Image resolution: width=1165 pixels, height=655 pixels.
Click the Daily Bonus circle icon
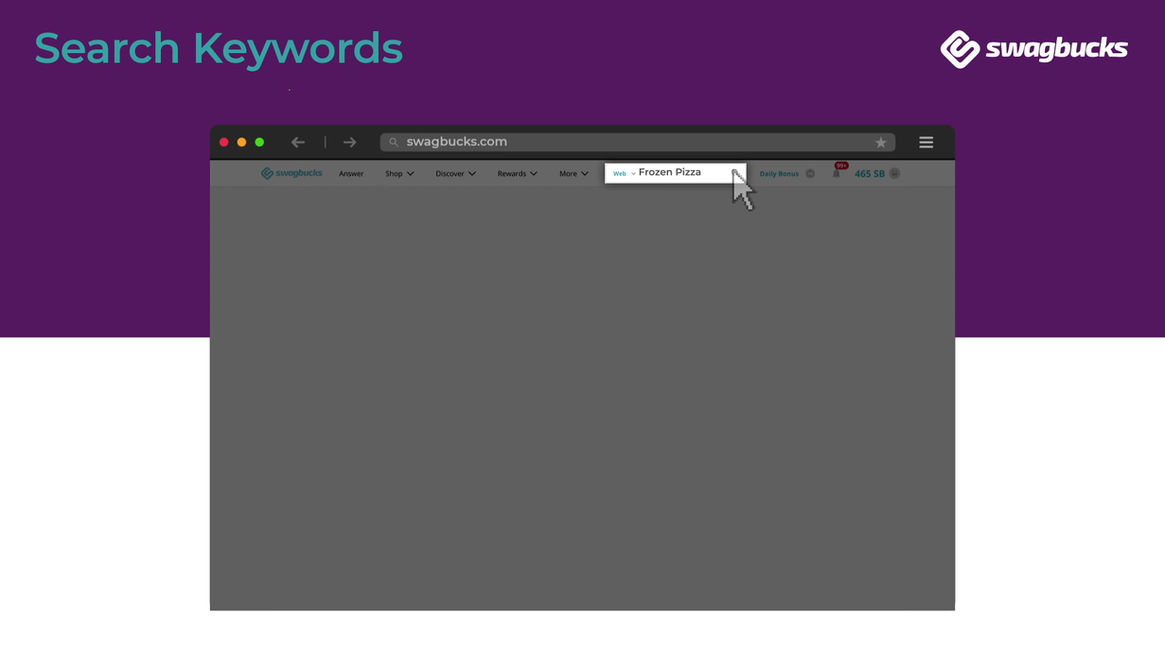tap(810, 174)
